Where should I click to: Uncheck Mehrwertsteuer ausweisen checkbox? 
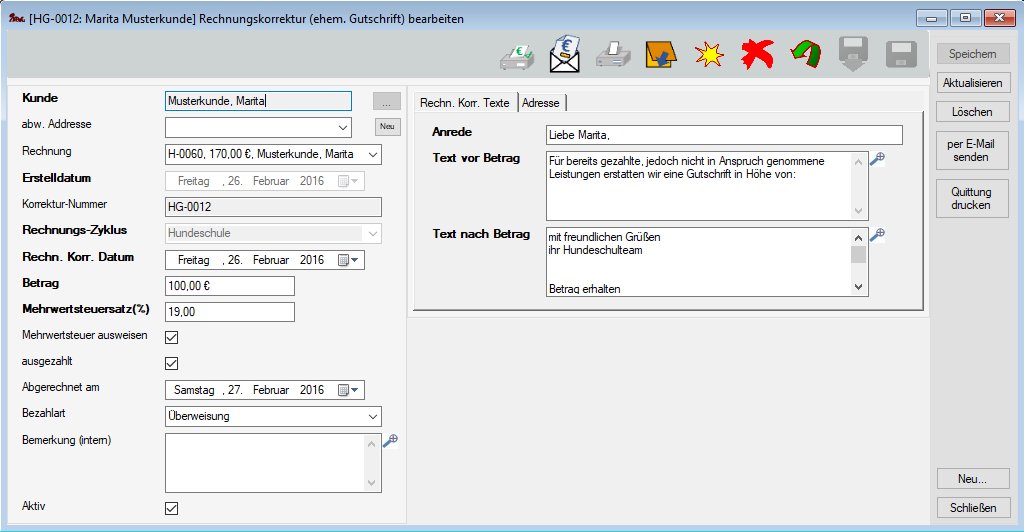171,337
